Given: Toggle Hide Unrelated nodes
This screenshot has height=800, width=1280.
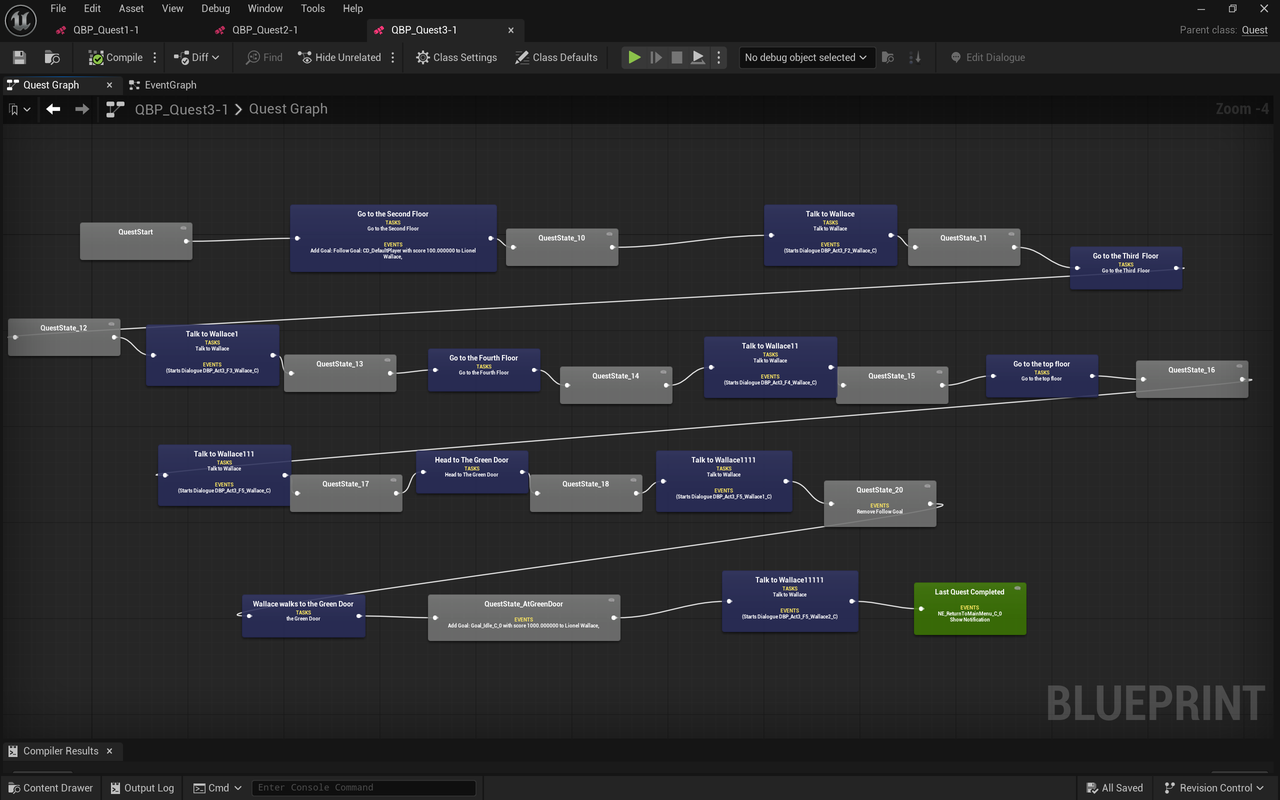Looking at the screenshot, I should (340, 58).
